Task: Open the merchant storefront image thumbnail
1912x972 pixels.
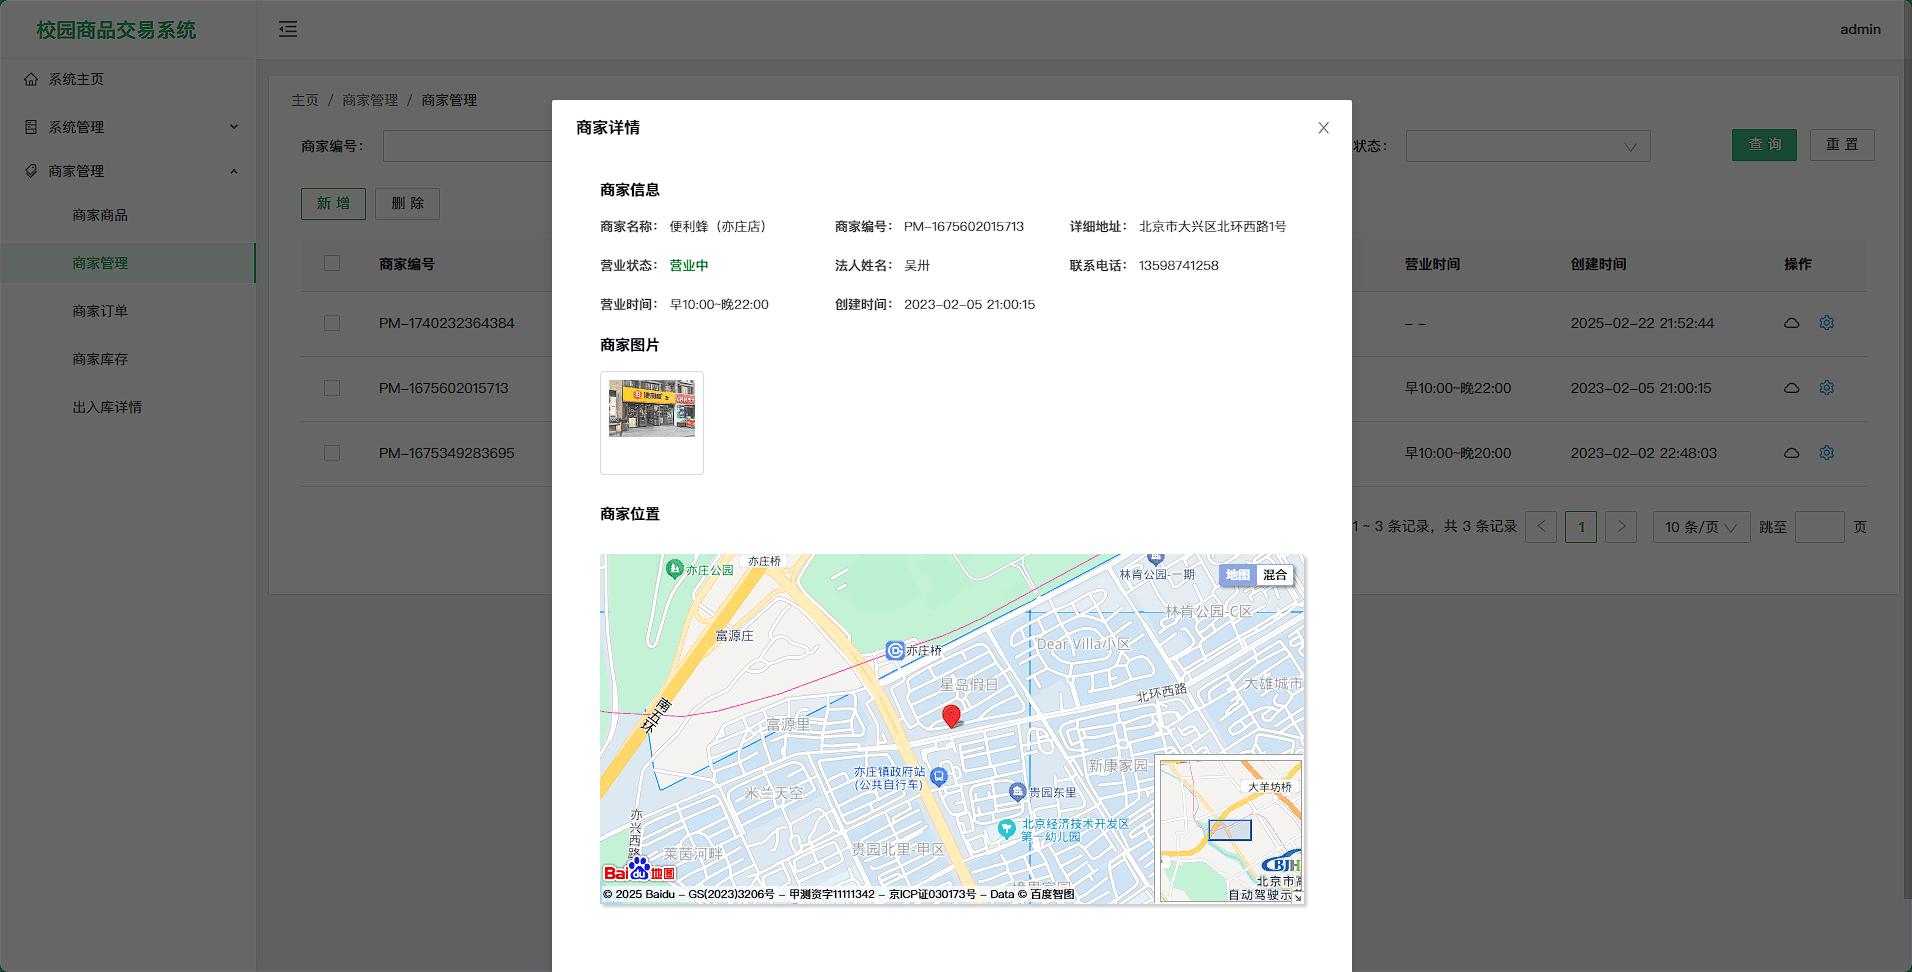Action: pyautogui.click(x=652, y=408)
